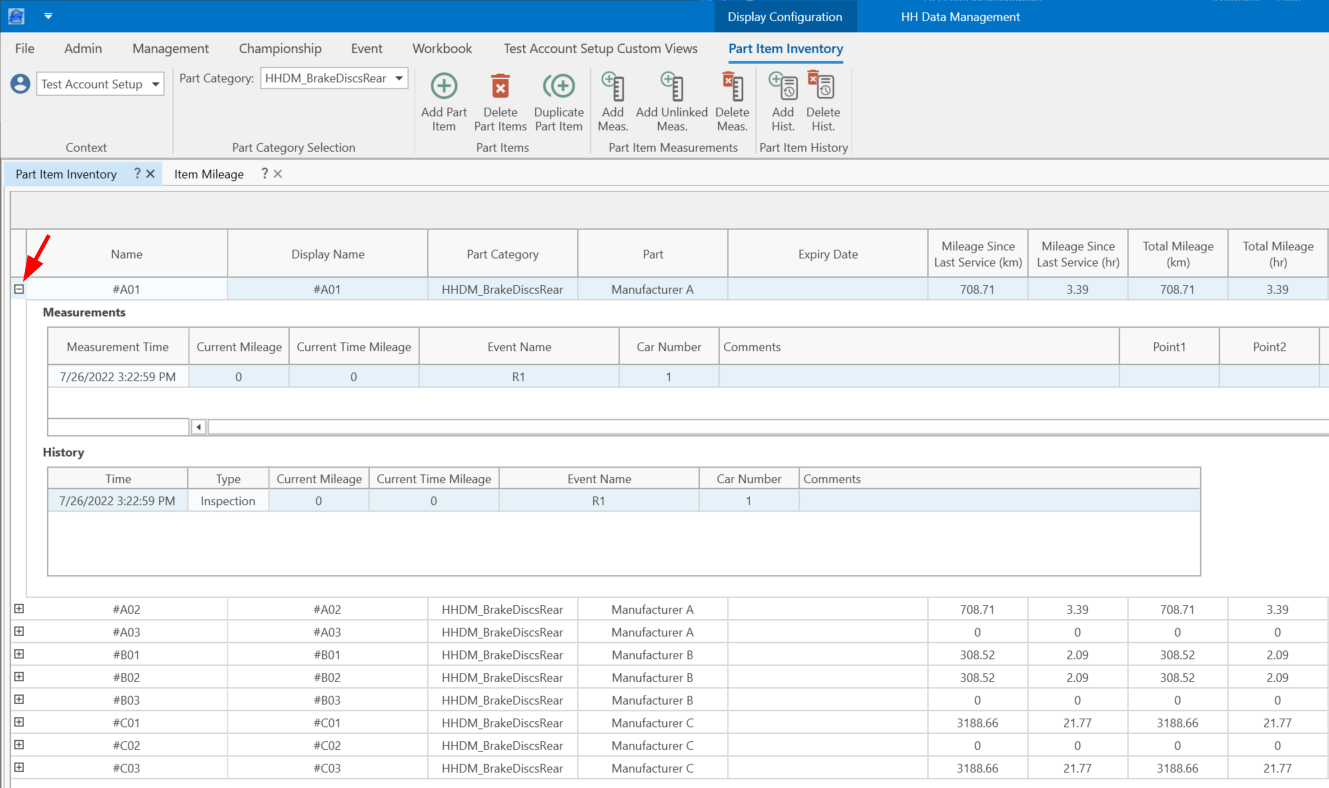Click Measurements horizontal scrollbar left arrow
1329x788 pixels.
pos(198,427)
